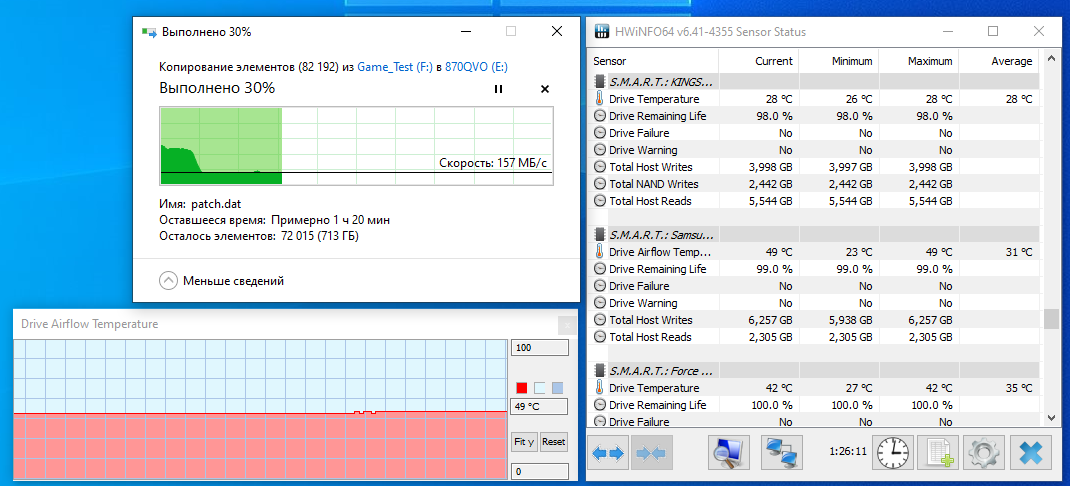Select the S.M.A.R.T.: Samsu... sensor group
Screen dimensions: 1070x486
tap(813, 235)
